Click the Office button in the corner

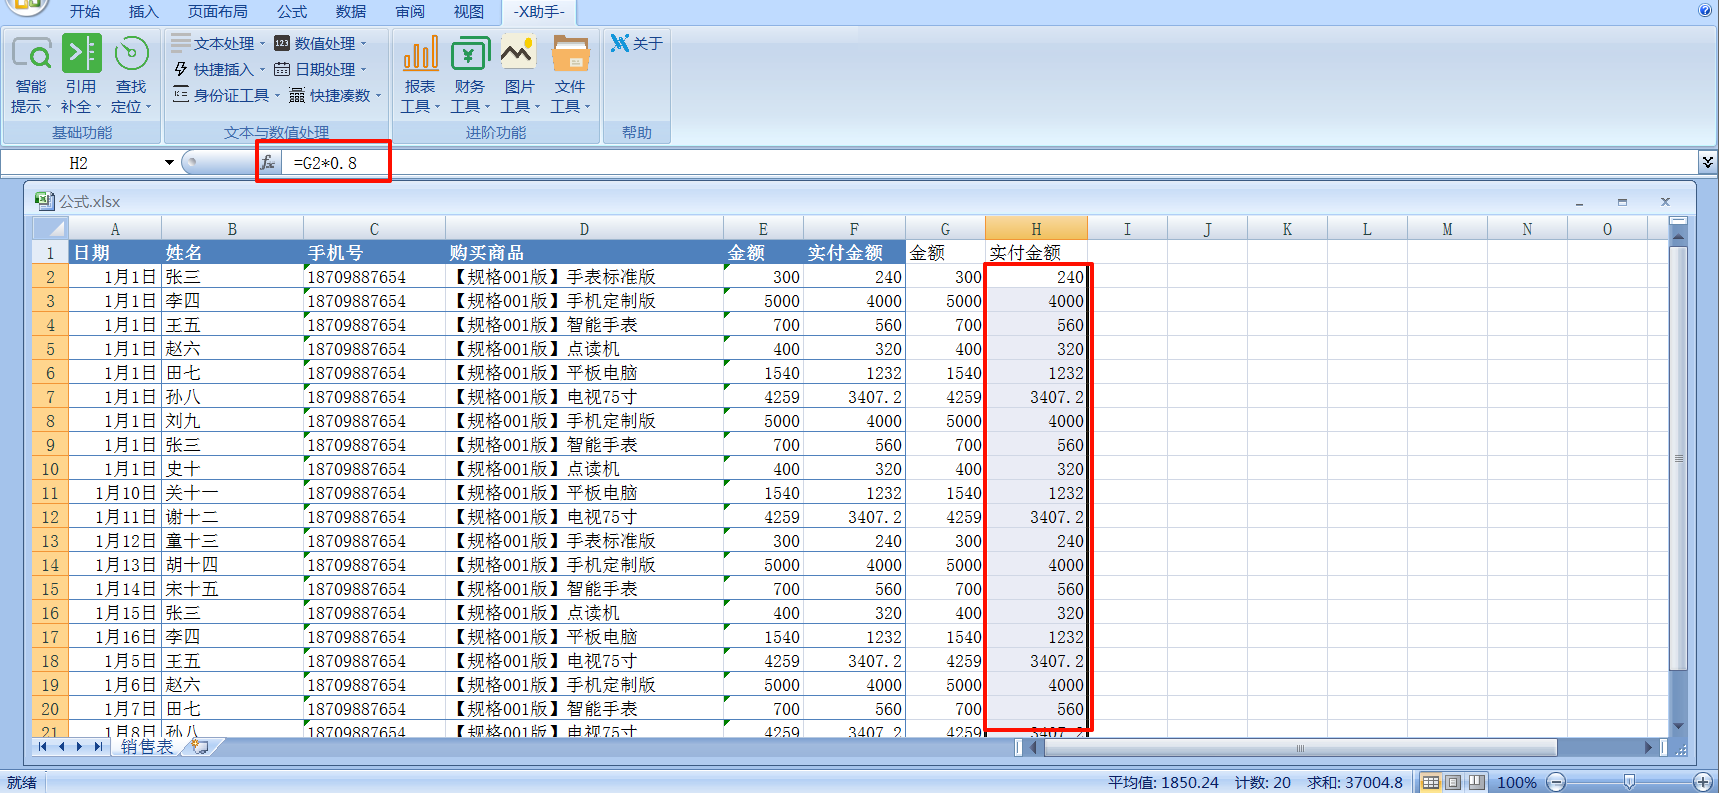click(27, 7)
